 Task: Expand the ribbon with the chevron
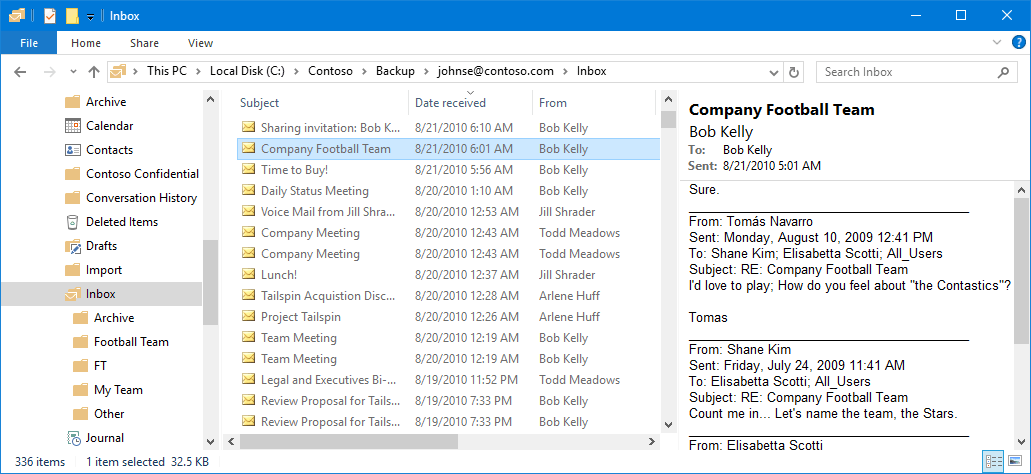pyautogui.click(x=997, y=43)
